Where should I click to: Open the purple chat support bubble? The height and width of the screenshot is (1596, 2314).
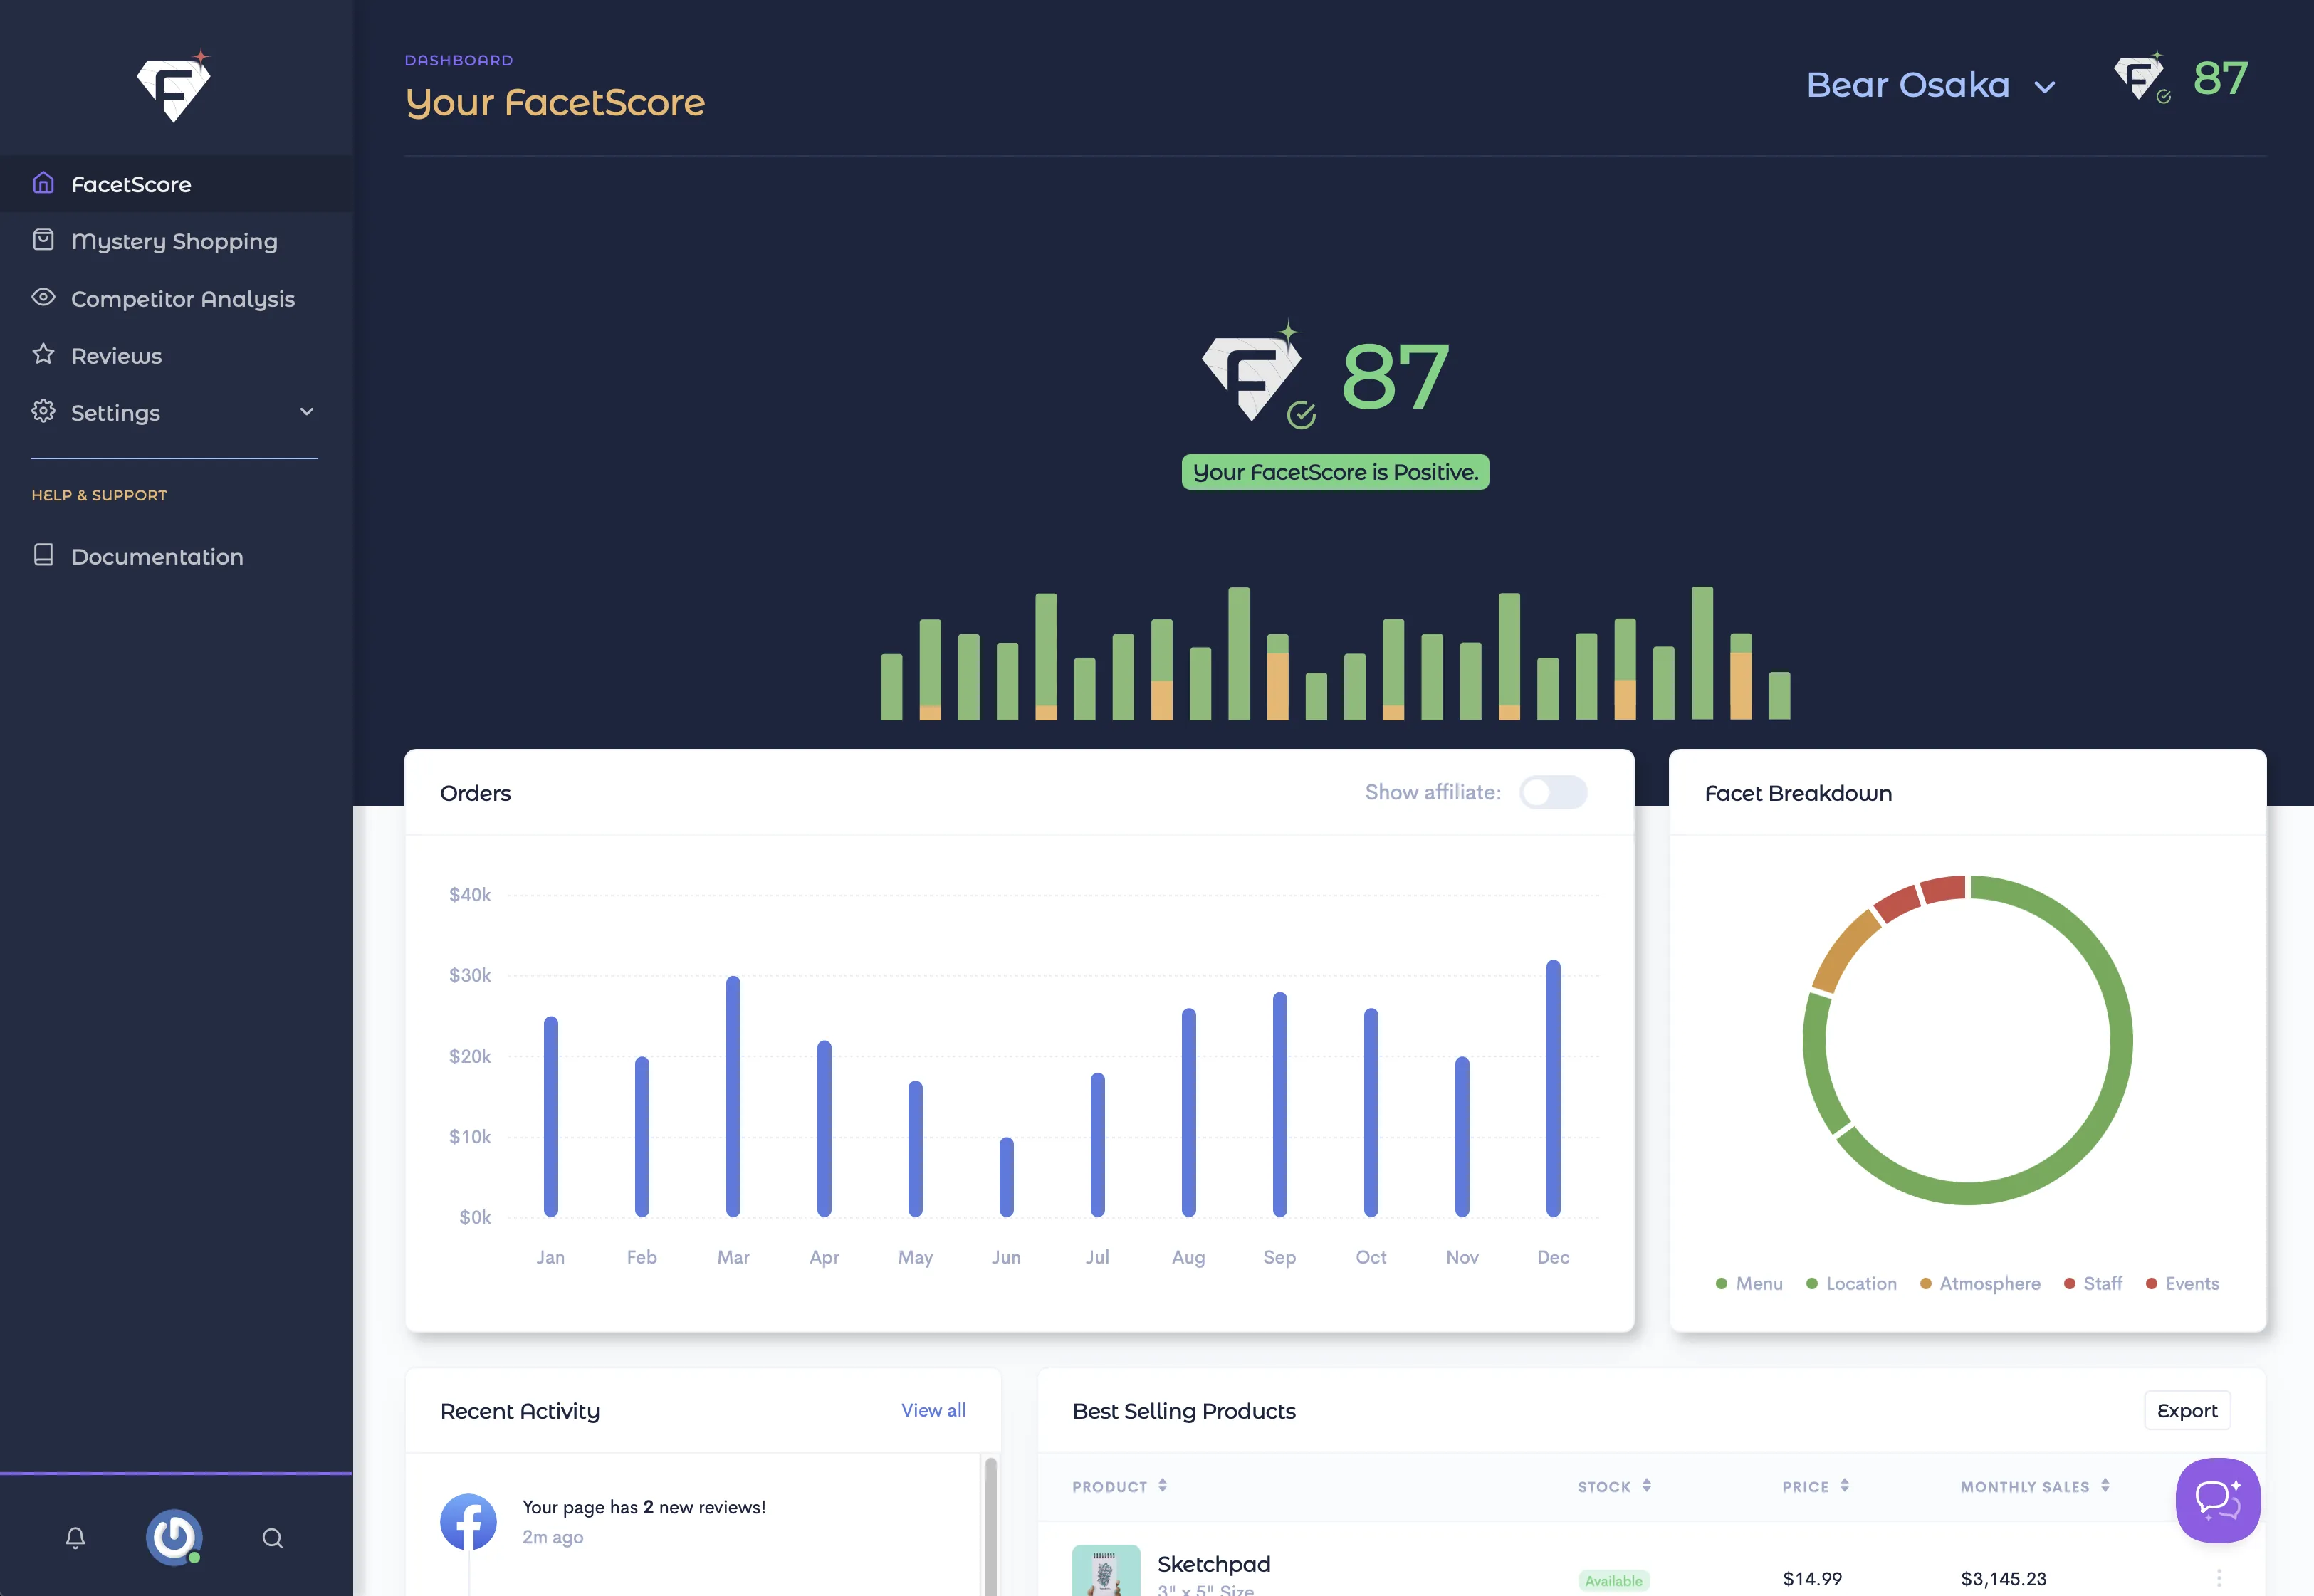coord(2217,1500)
